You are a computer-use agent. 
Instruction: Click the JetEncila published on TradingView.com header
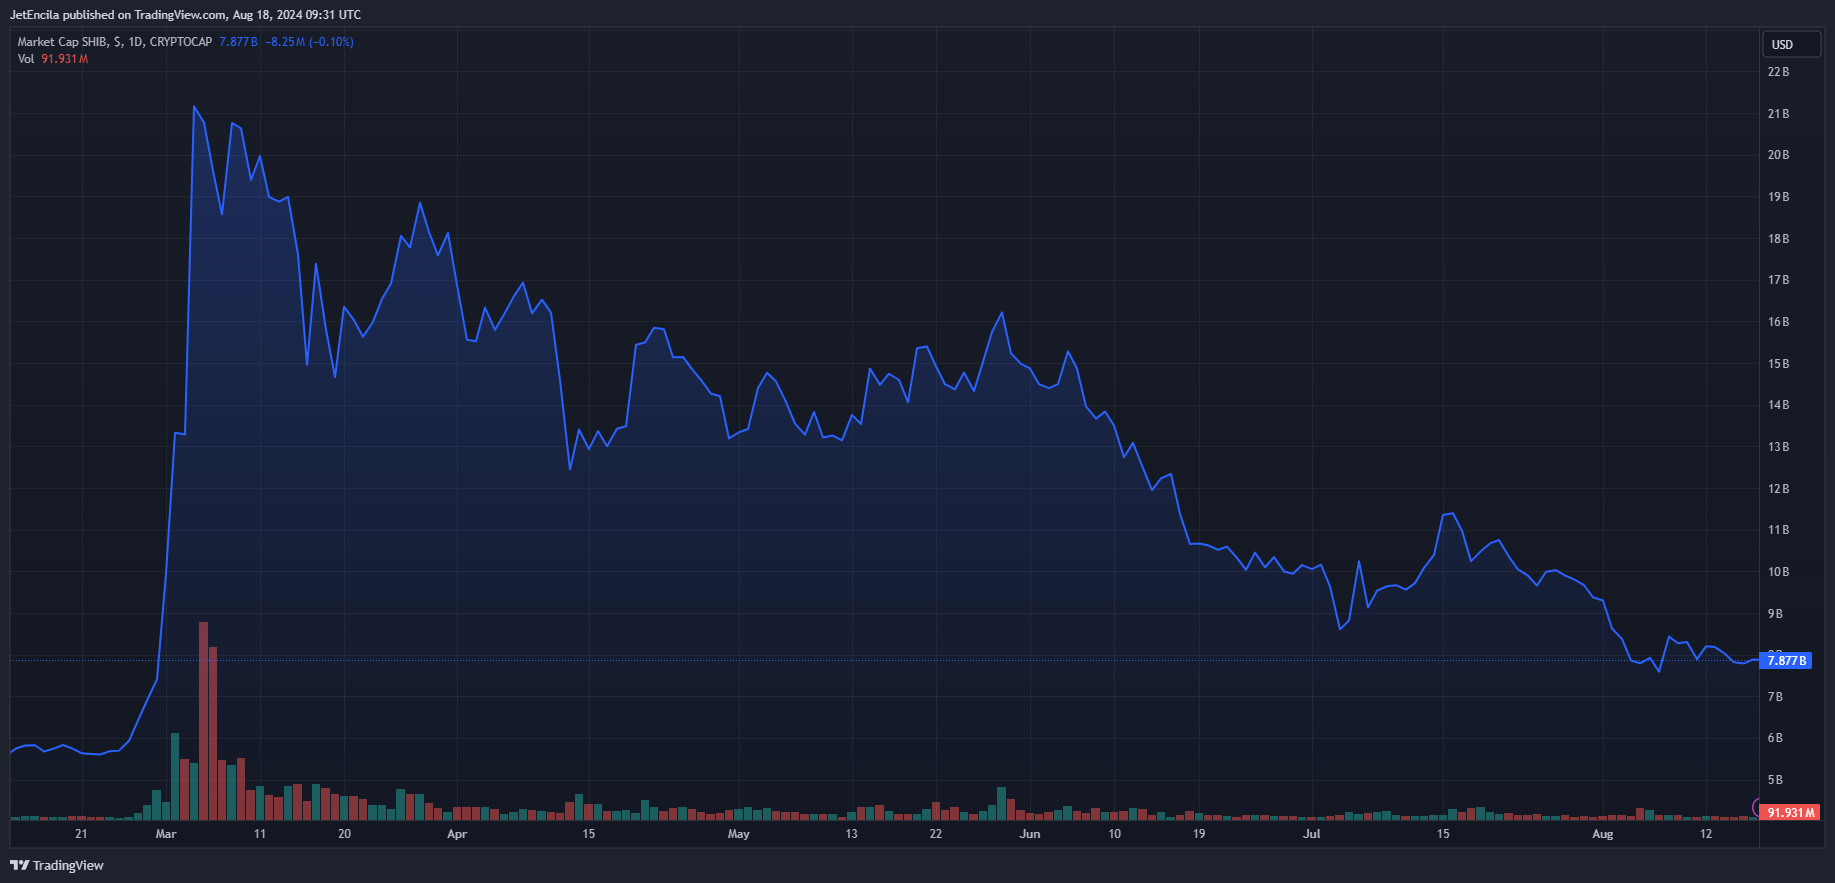[185, 15]
